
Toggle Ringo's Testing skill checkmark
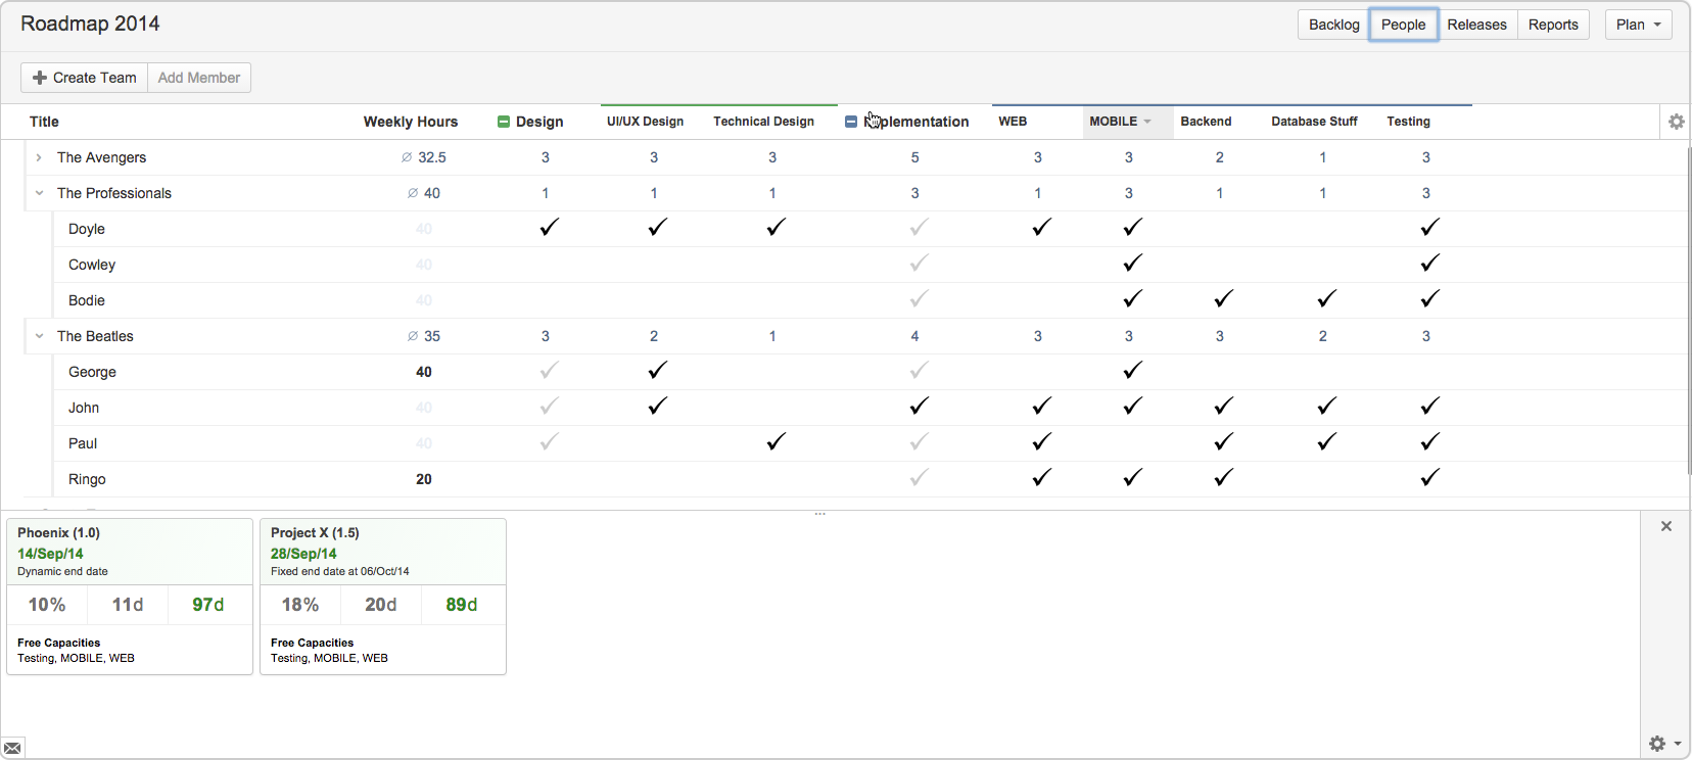pyautogui.click(x=1429, y=478)
